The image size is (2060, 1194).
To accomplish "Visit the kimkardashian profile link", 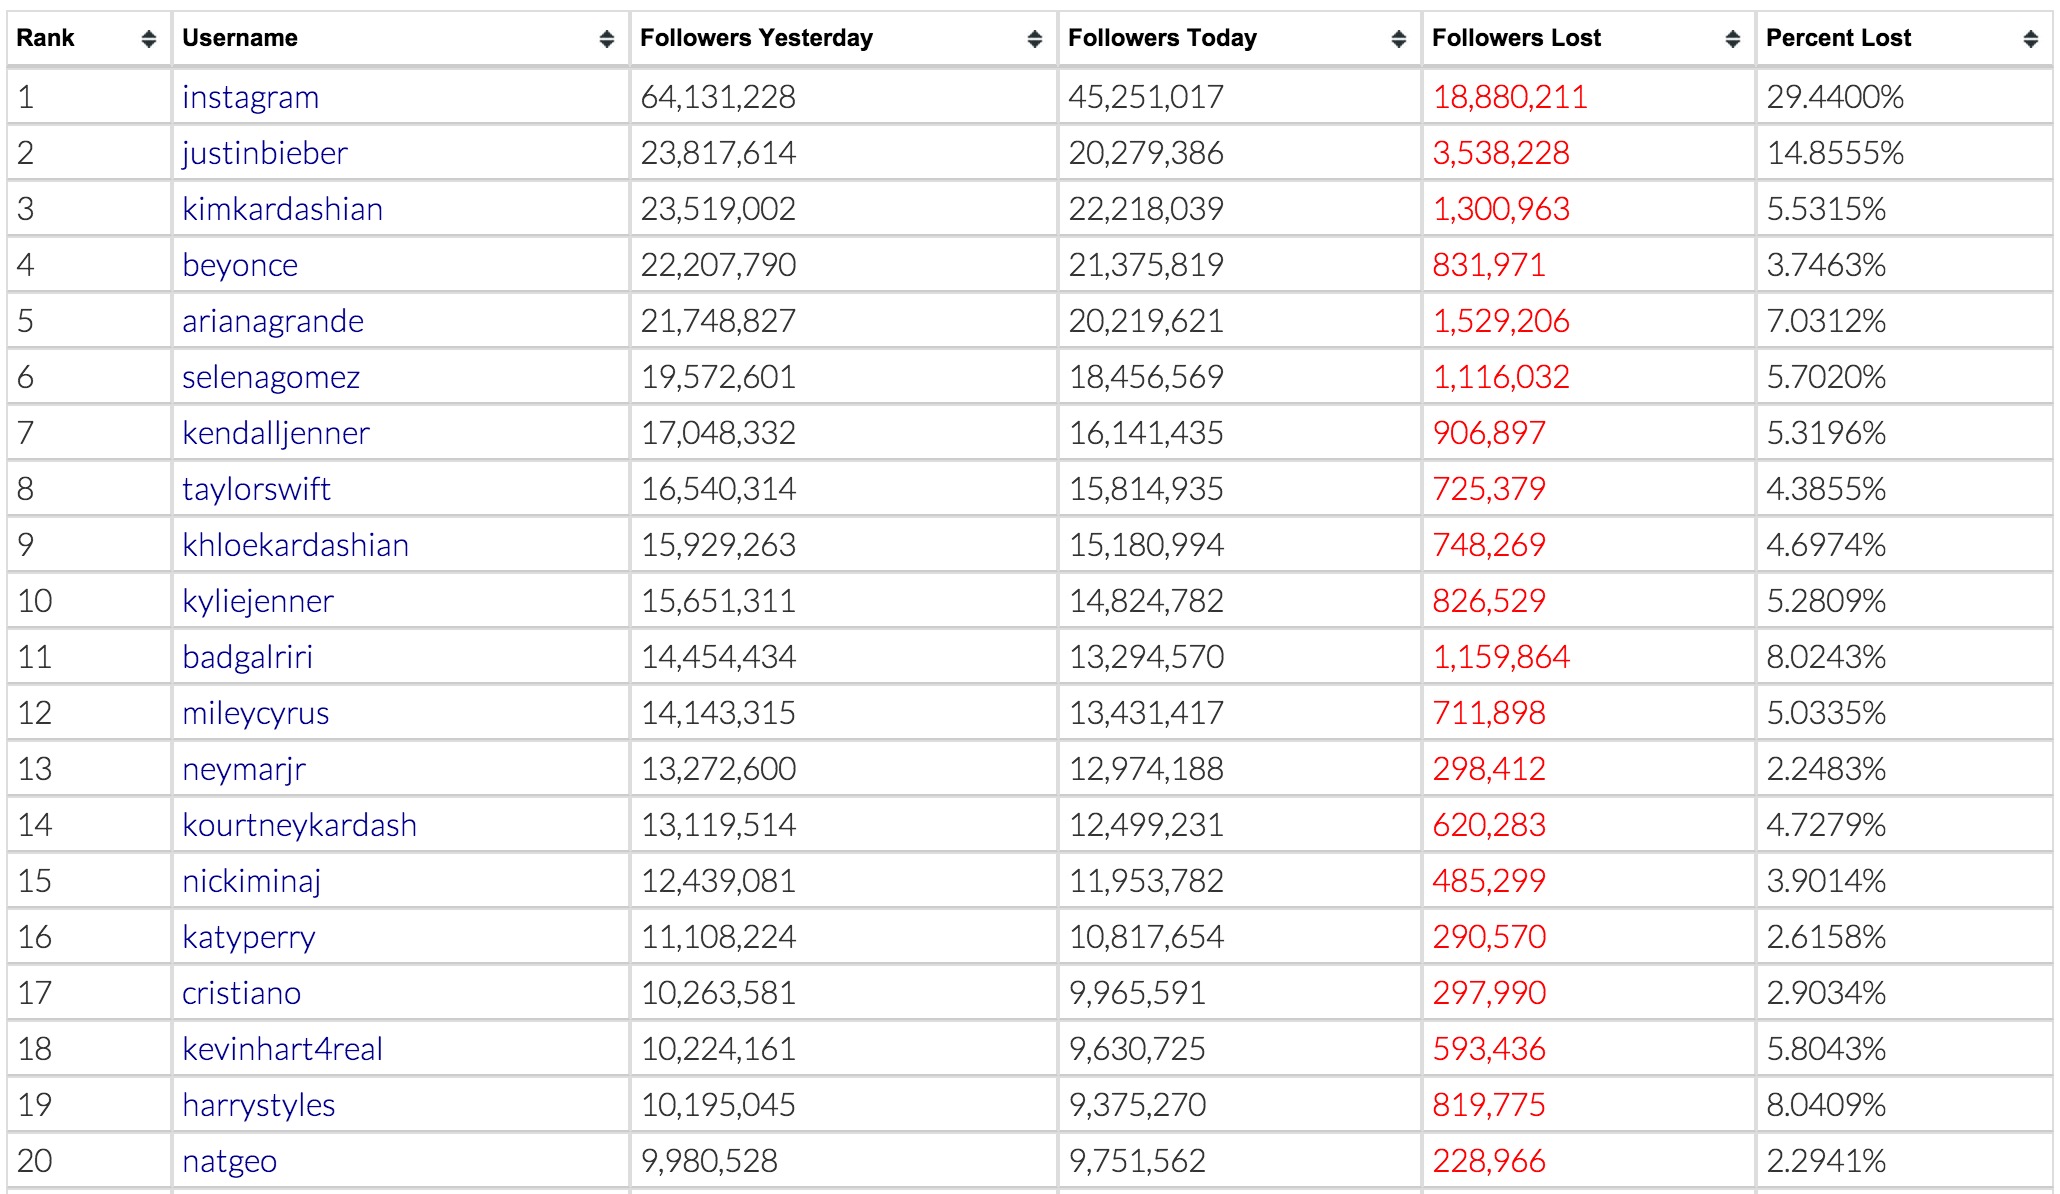I will pos(282,209).
